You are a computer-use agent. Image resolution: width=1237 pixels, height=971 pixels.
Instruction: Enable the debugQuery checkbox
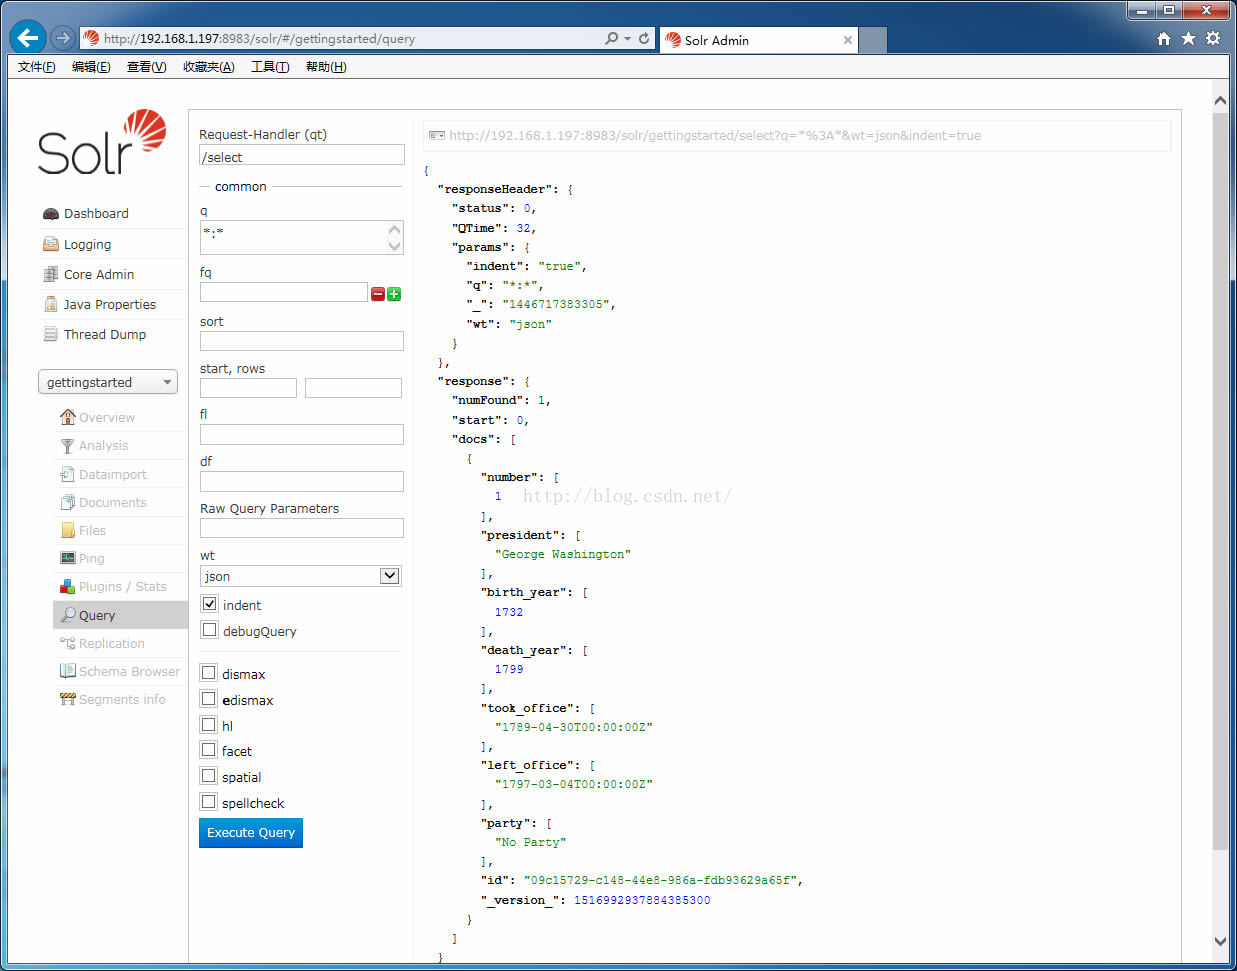[209, 630]
